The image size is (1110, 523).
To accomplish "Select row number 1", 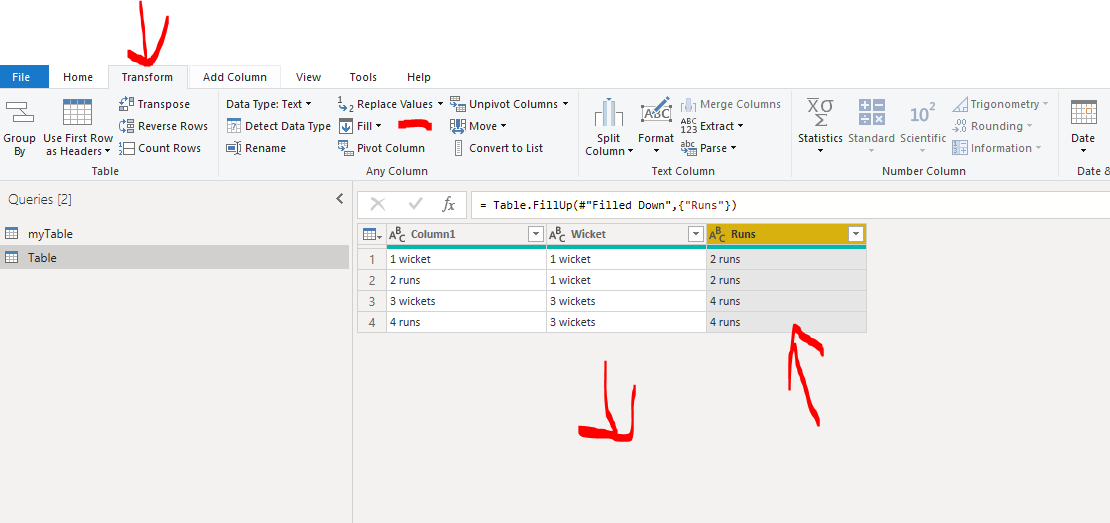I will coord(372,259).
